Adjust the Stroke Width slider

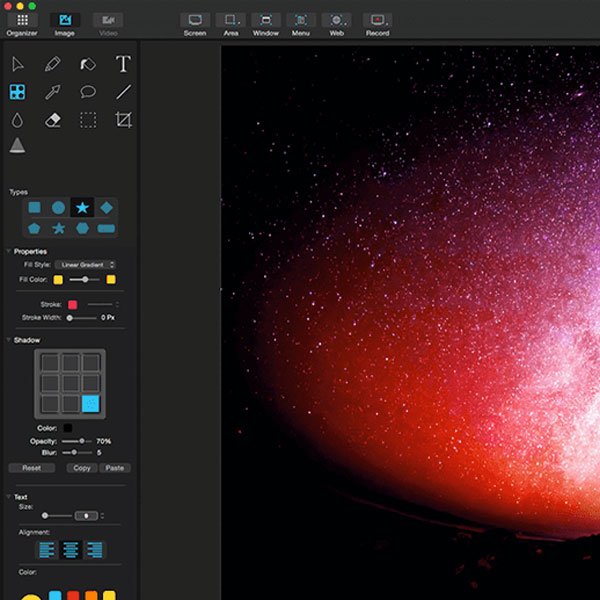tap(81, 318)
